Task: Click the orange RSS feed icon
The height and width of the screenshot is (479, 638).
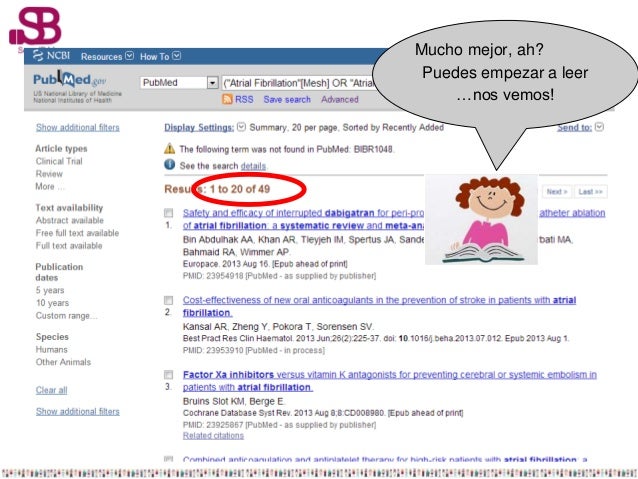Action: [227, 99]
